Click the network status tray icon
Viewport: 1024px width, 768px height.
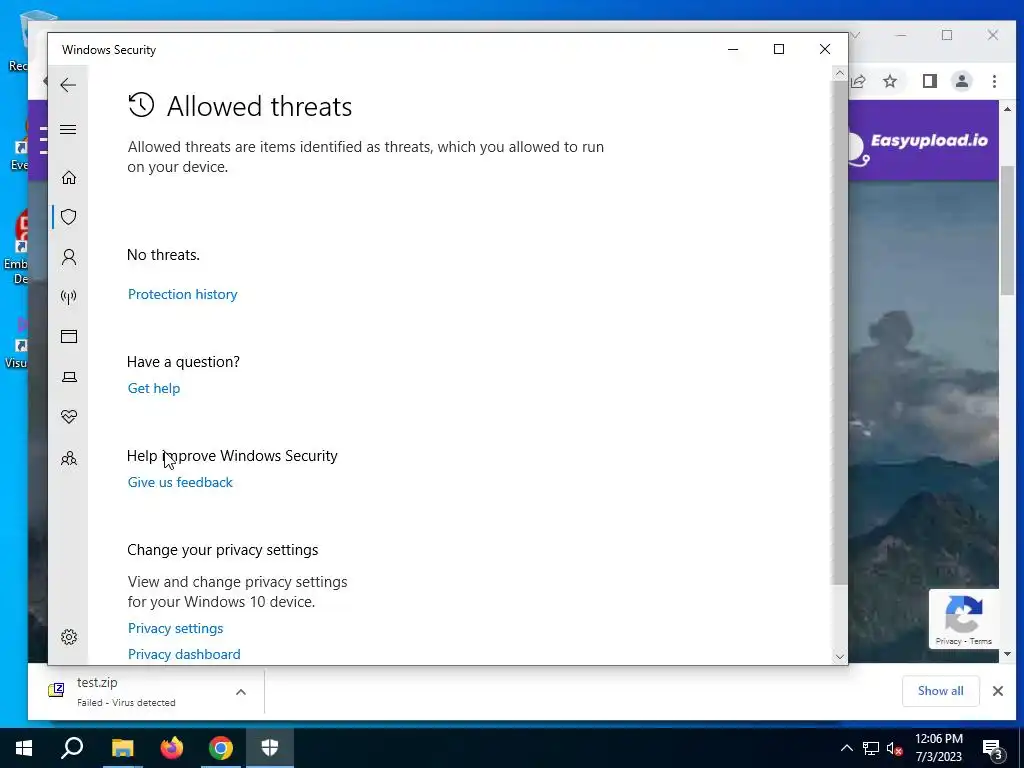[871, 748]
